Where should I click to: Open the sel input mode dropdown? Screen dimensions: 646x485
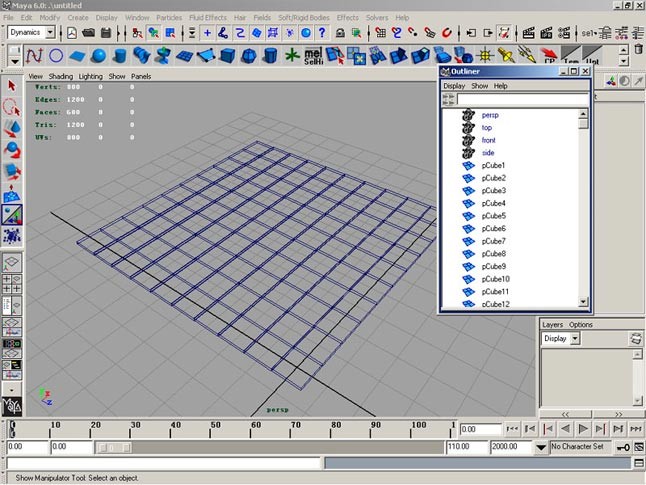[589, 33]
